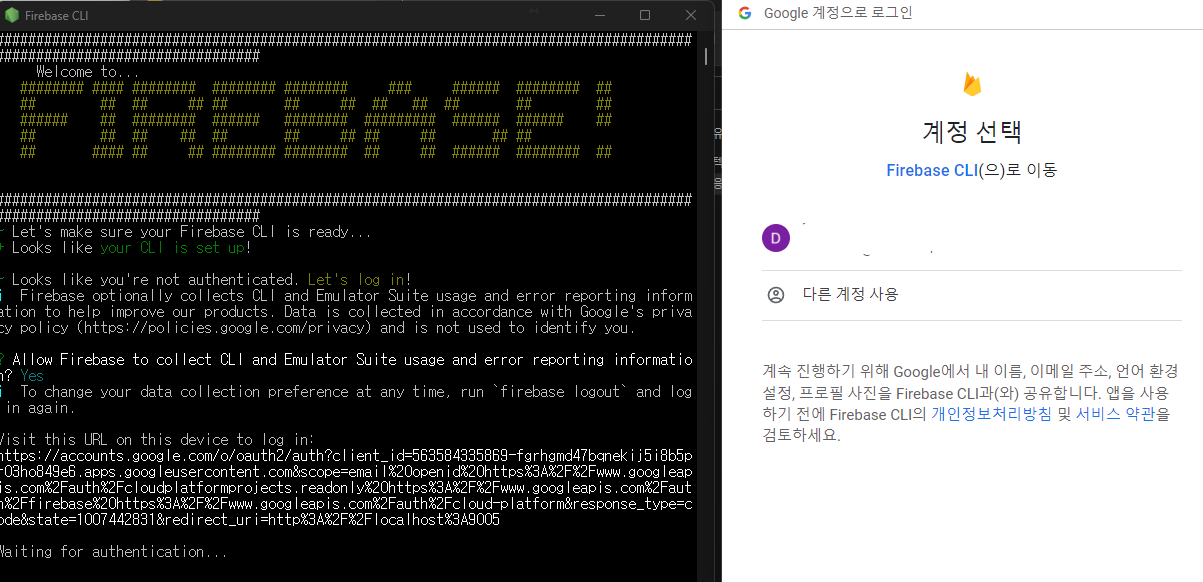Click the person icon beside 다른 계정 사용
1203x582 pixels.
click(775, 294)
